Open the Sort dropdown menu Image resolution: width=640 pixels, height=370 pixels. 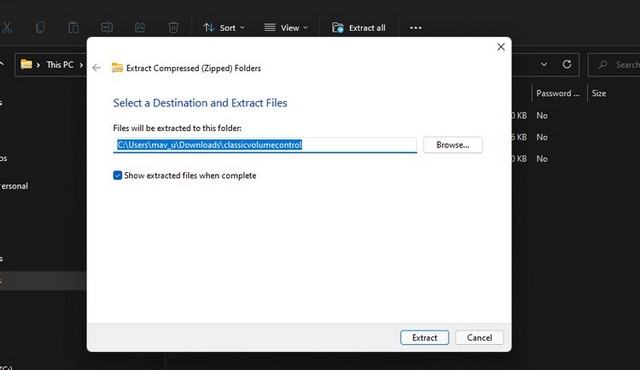point(224,28)
